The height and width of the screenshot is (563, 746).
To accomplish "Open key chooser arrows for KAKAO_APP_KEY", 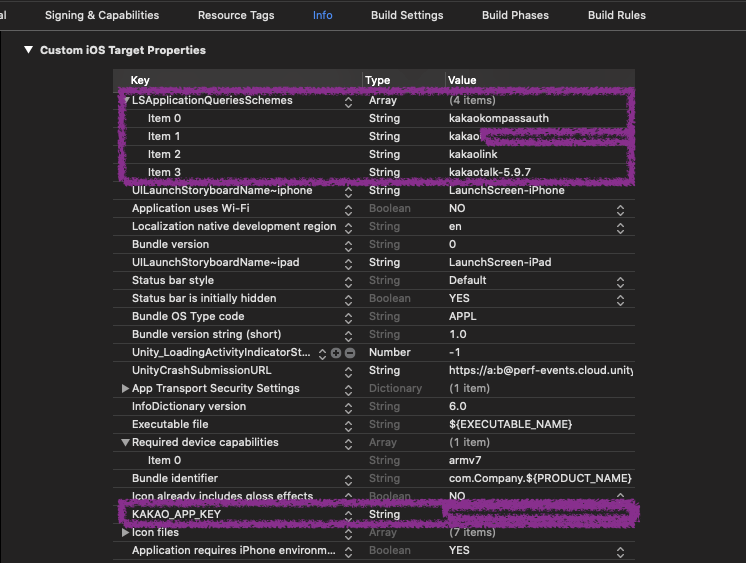I will tap(348, 515).
